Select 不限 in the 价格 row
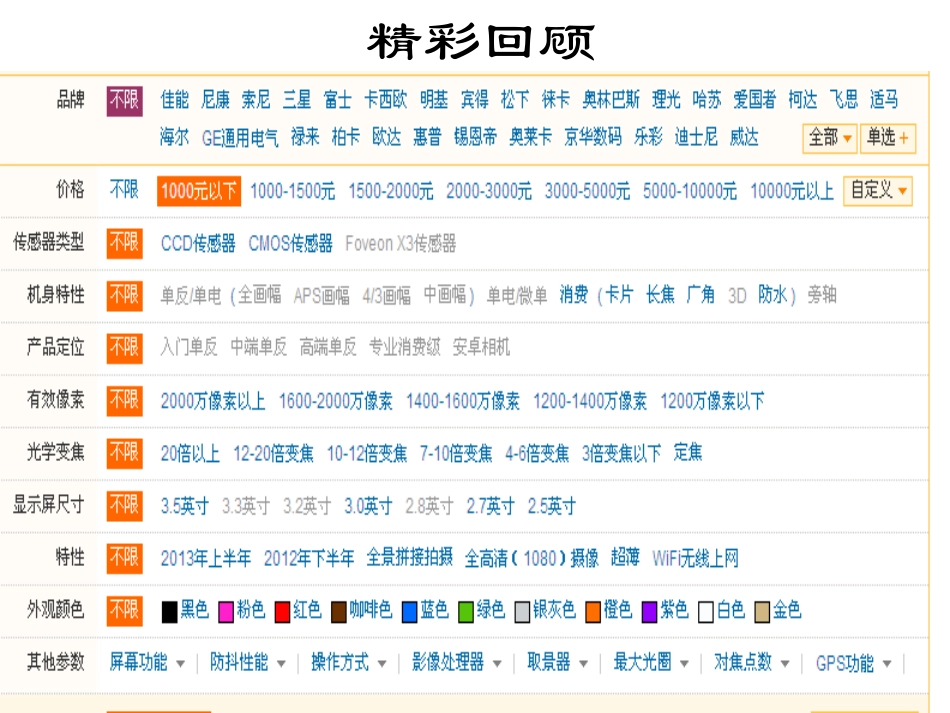 click(x=124, y=190)
